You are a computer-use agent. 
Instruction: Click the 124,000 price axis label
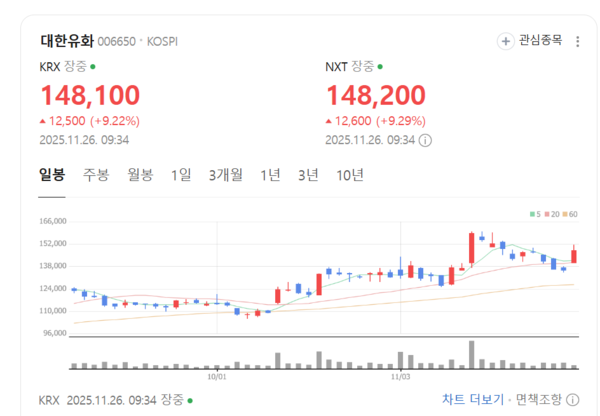click(x=53, y=288)
